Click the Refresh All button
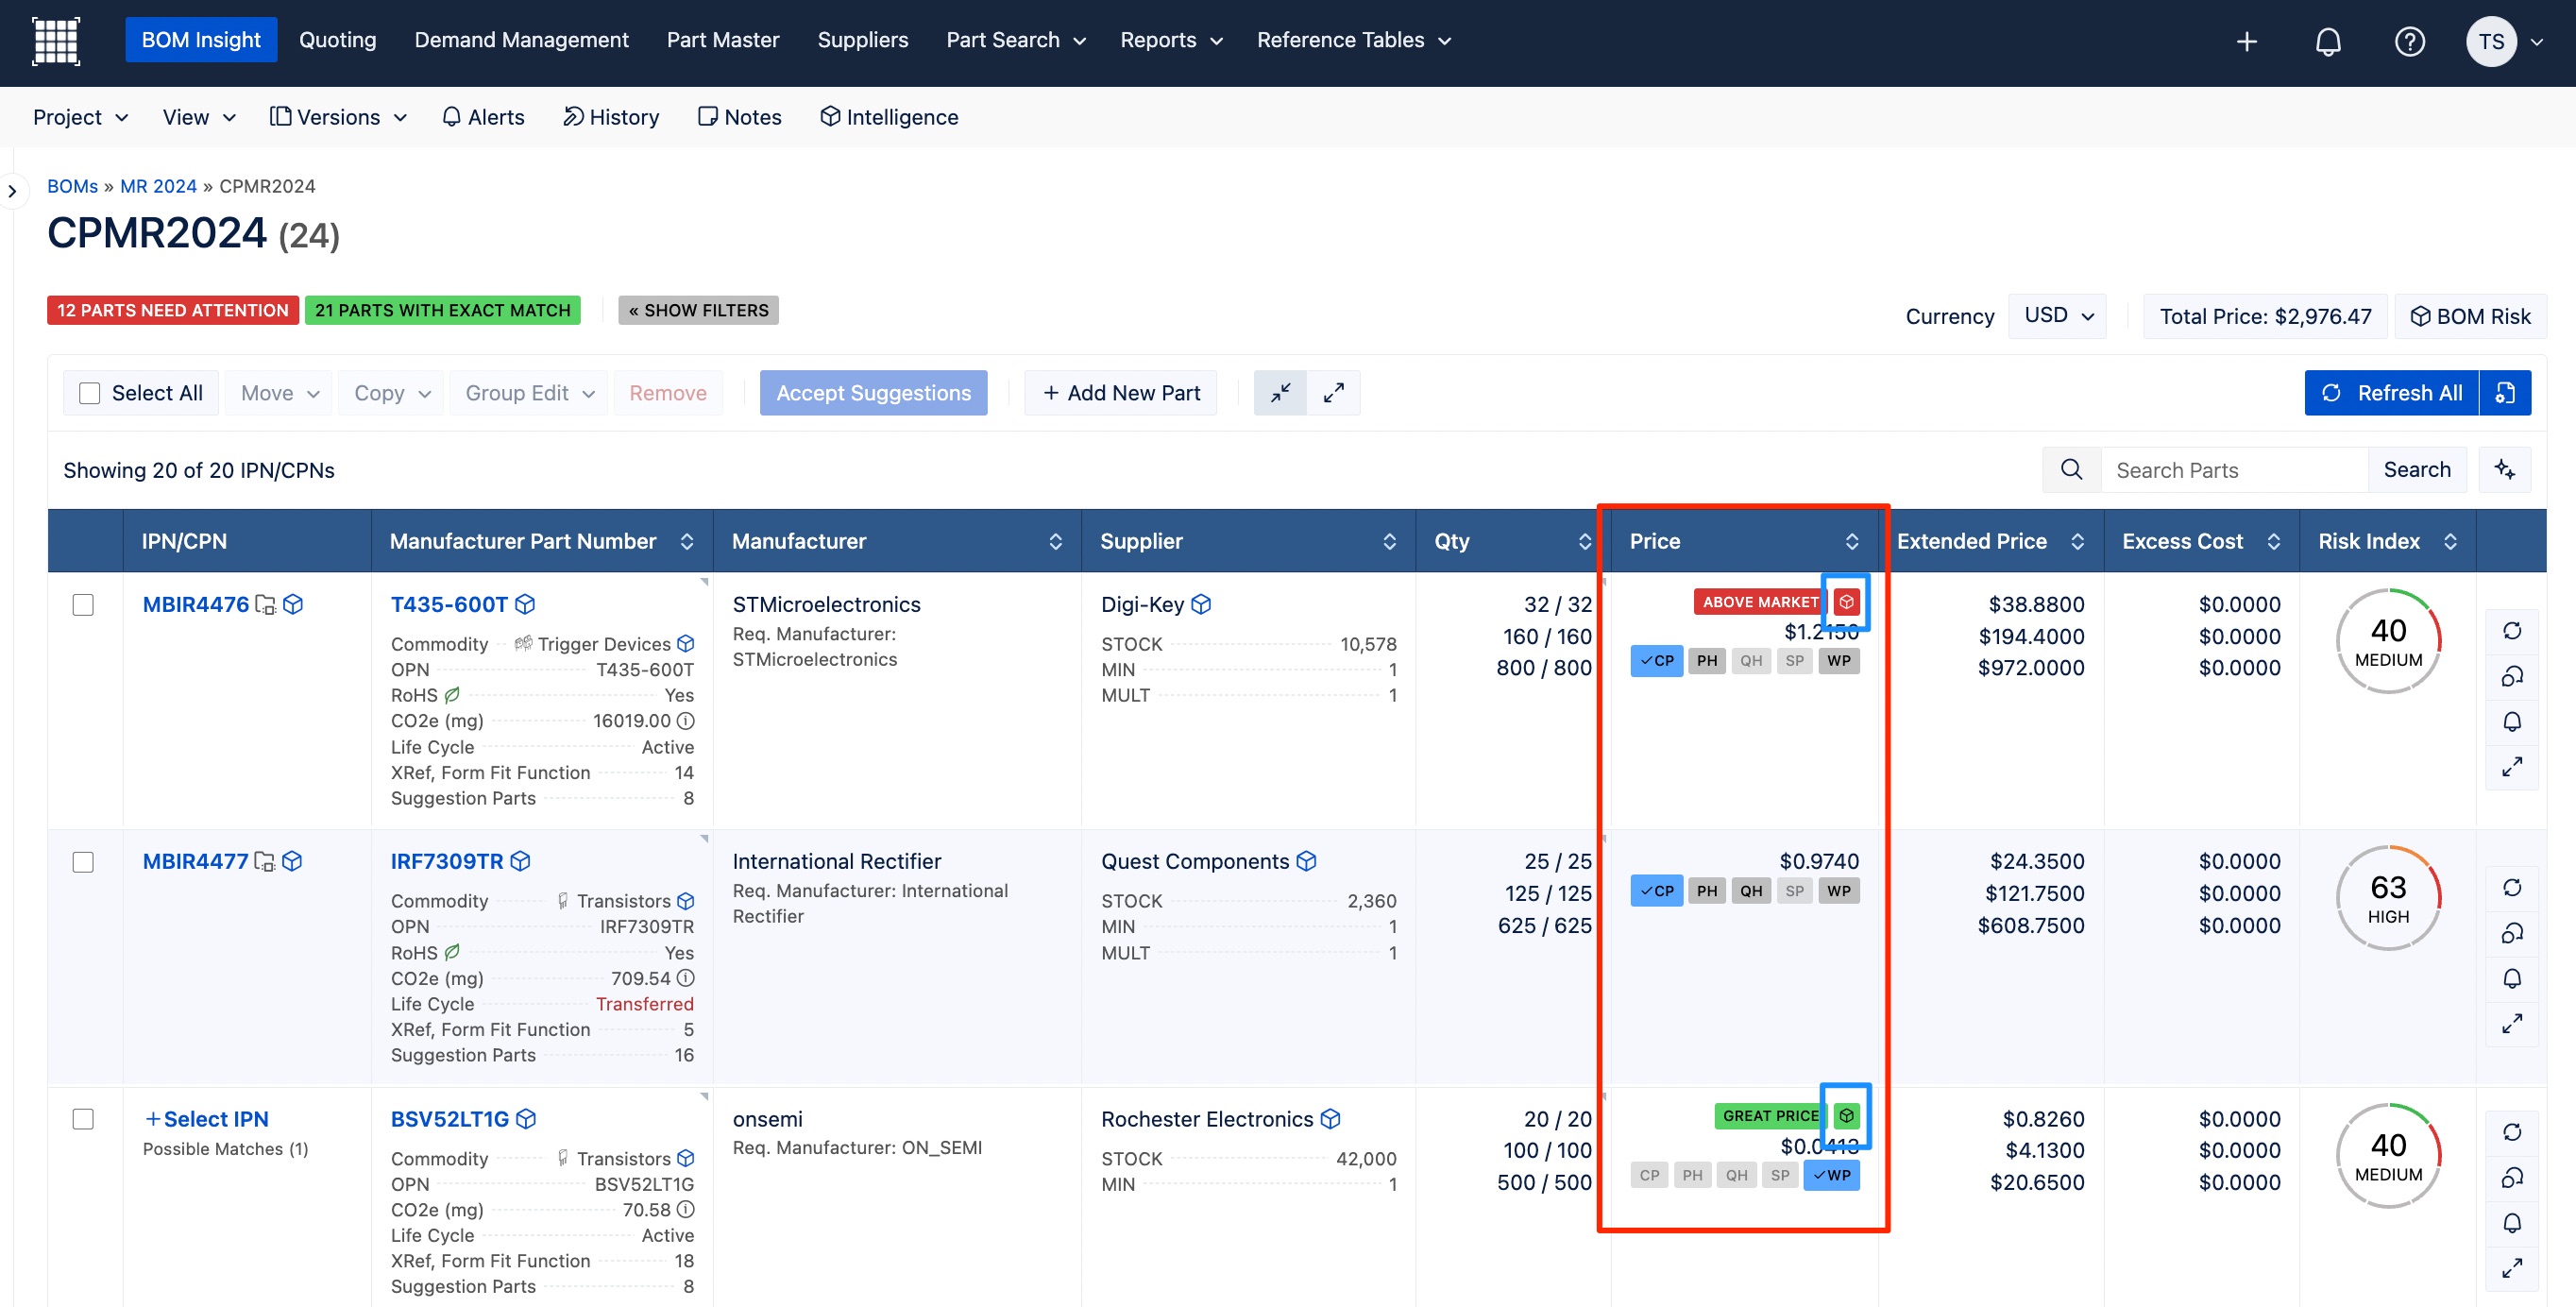2576x1307 pixels. point(2392,393)
